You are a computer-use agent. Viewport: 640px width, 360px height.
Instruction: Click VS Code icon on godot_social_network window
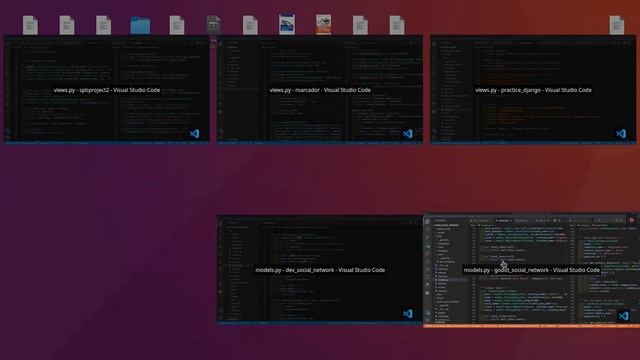tap(623, 316)
